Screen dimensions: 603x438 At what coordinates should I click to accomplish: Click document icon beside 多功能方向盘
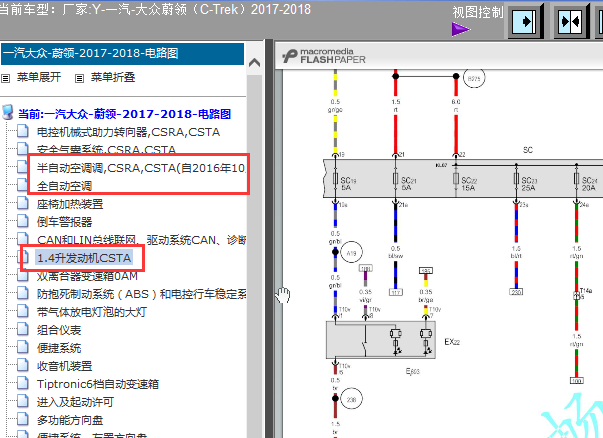click(x=23, y=419)
